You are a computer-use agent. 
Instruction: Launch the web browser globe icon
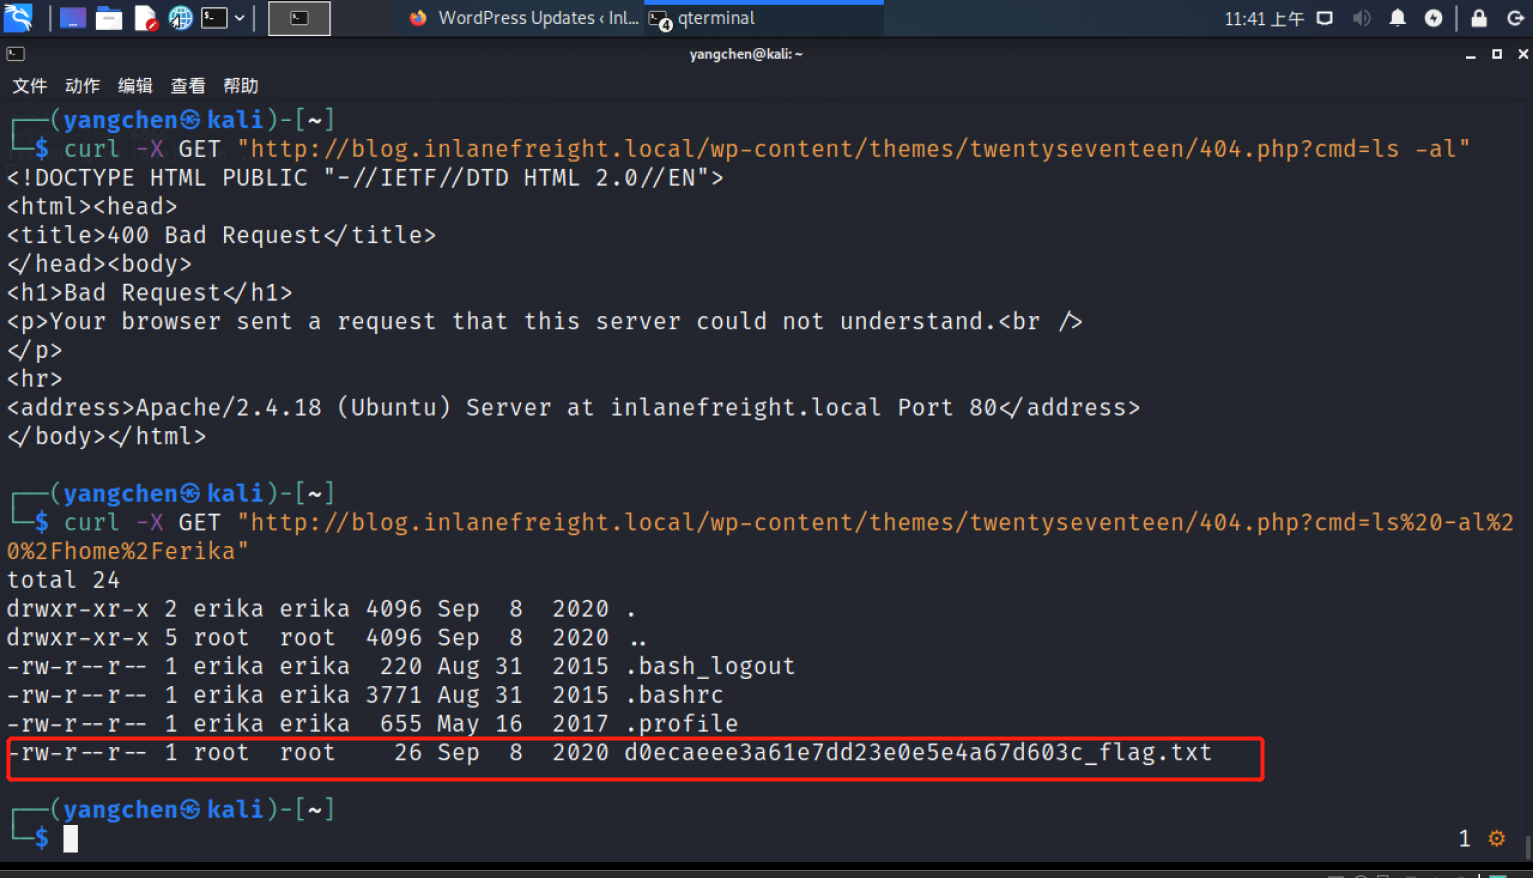pyautogui.click(x=181, y=18)
